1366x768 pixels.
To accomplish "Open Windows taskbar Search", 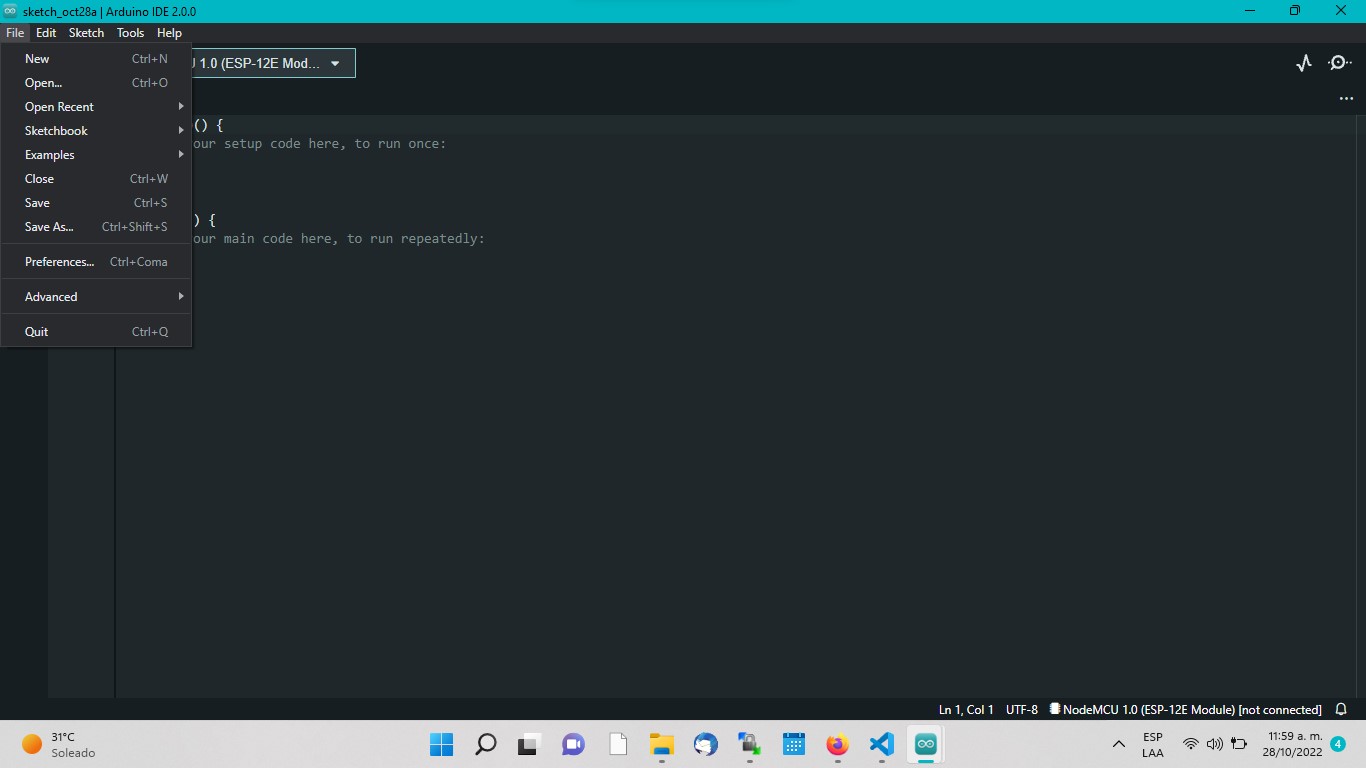I will (485, 744).
